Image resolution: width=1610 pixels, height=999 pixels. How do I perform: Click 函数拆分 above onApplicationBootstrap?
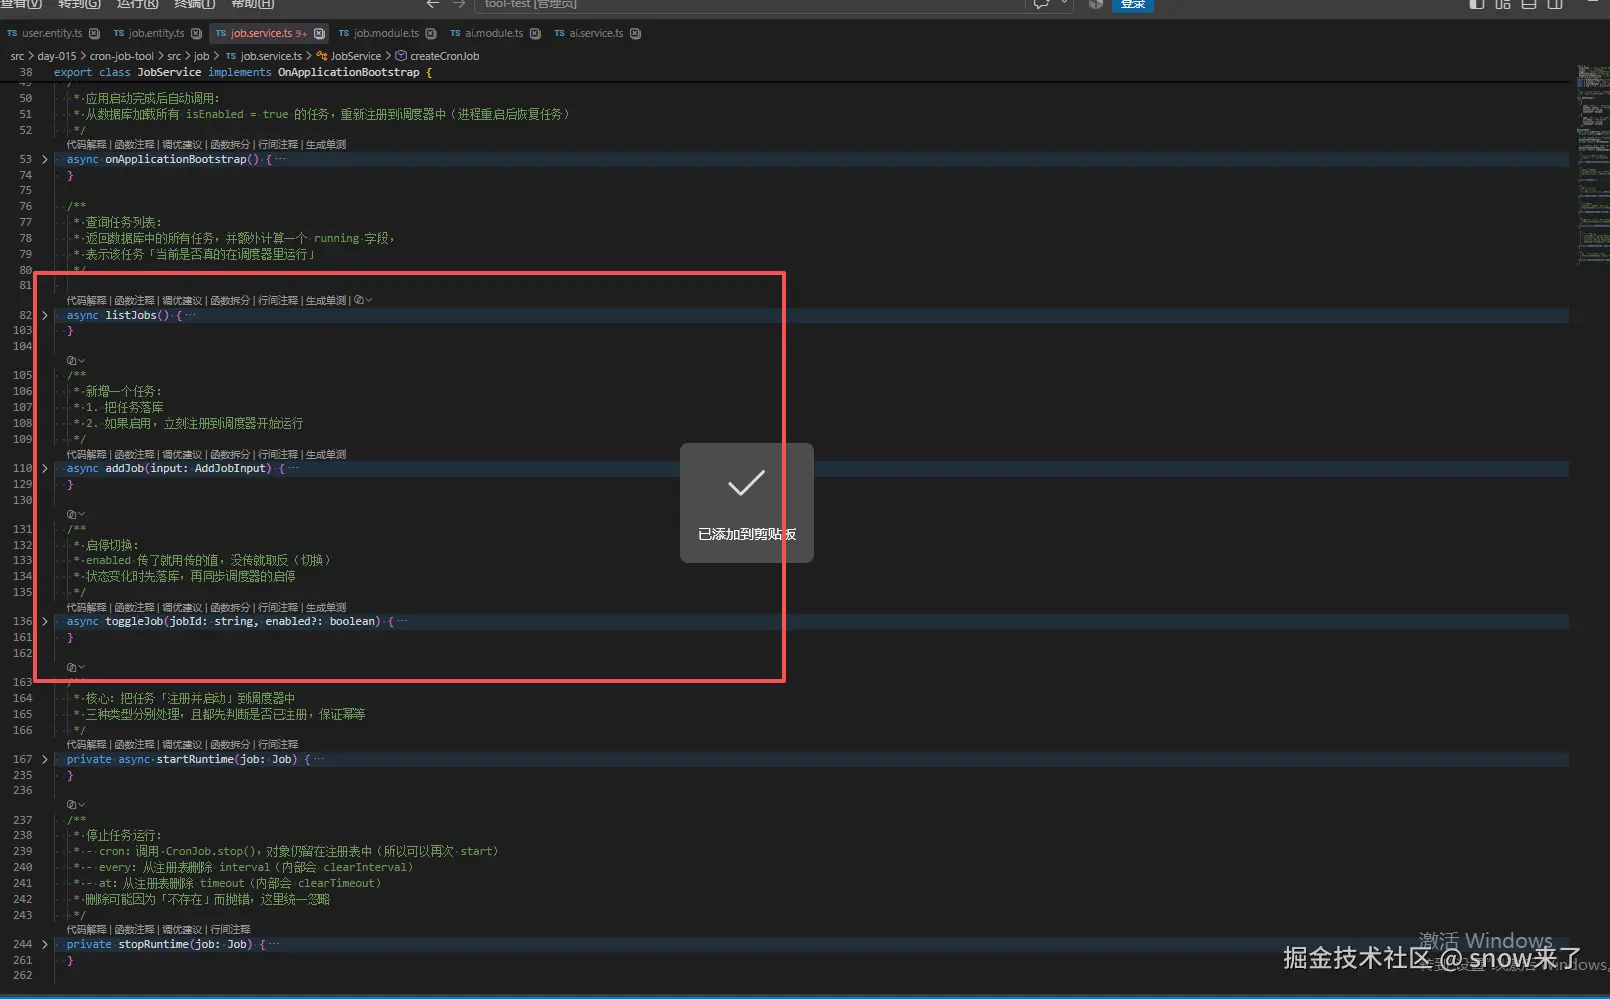[x=230, y=144]
